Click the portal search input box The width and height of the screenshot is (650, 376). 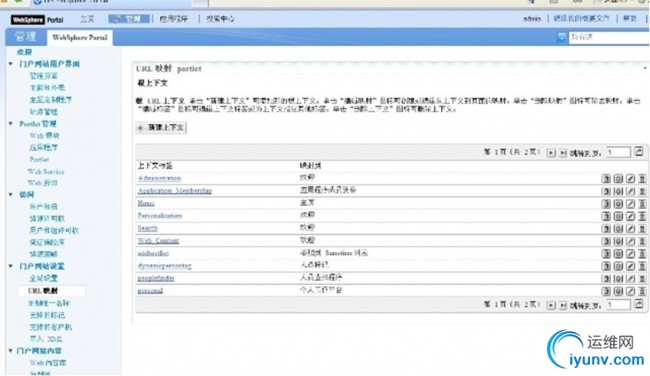(609, 38)
